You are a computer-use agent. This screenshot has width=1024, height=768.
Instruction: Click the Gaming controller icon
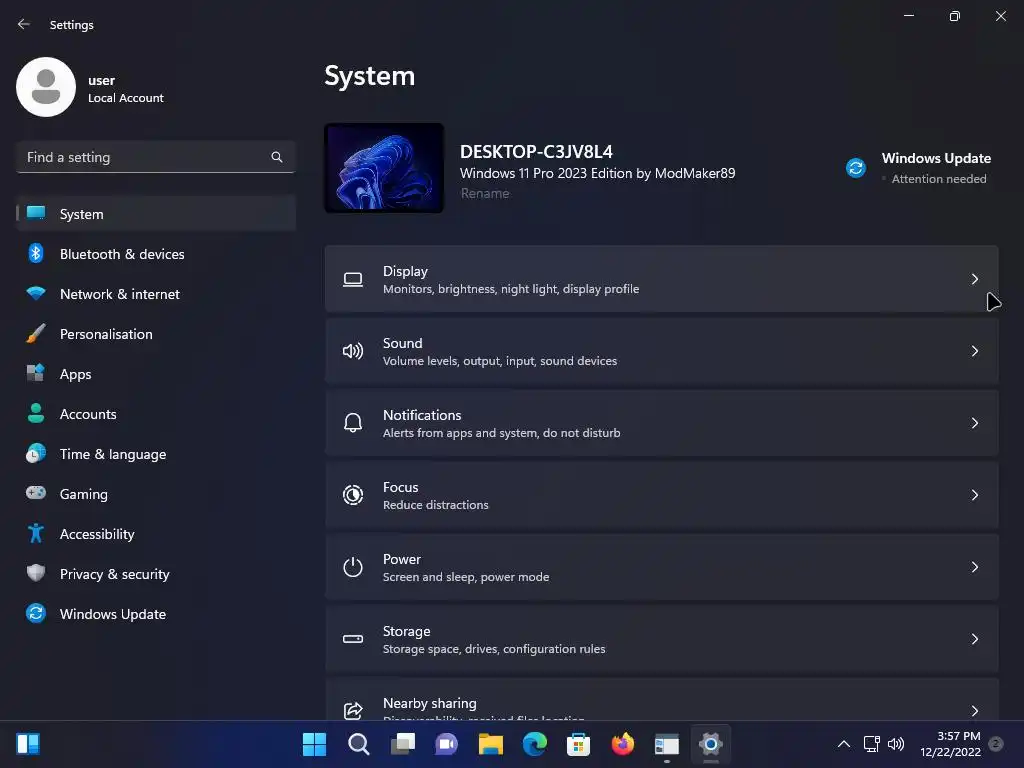coord(36,493)
